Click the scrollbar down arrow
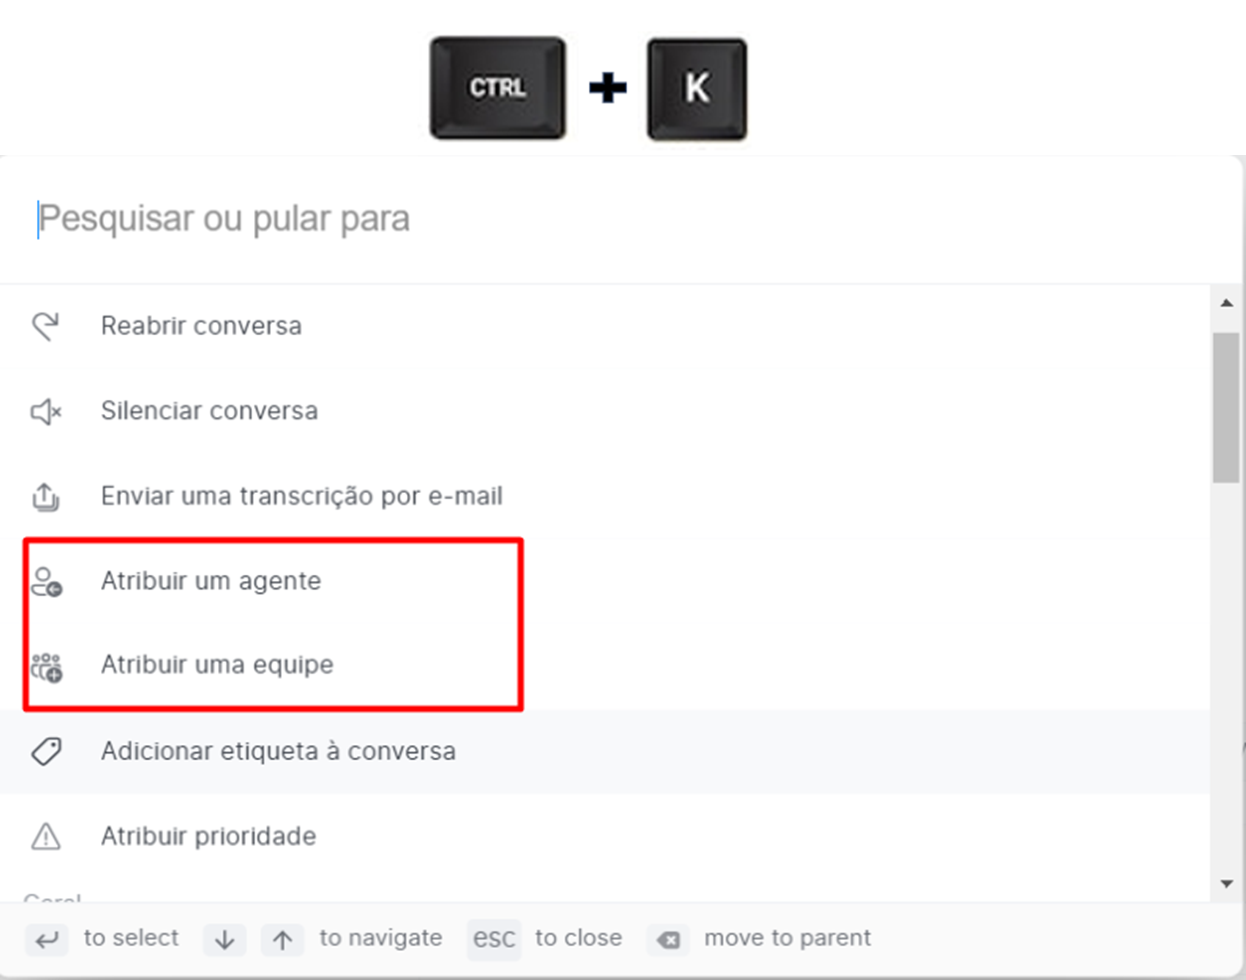The image size is (1246, 980). tap(1227, 884)
